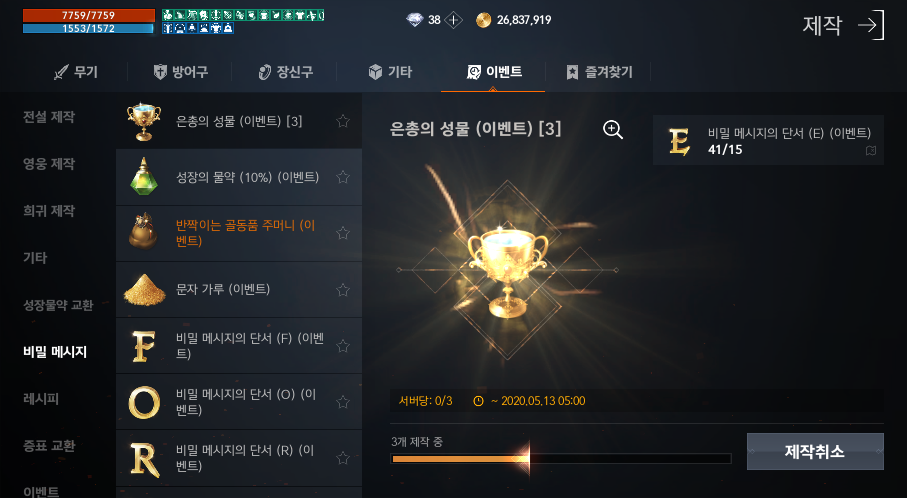907x498 pixels.
Task: Click the magnifier icon beside 은총의 성물 title
Action: tap(613, 130)
